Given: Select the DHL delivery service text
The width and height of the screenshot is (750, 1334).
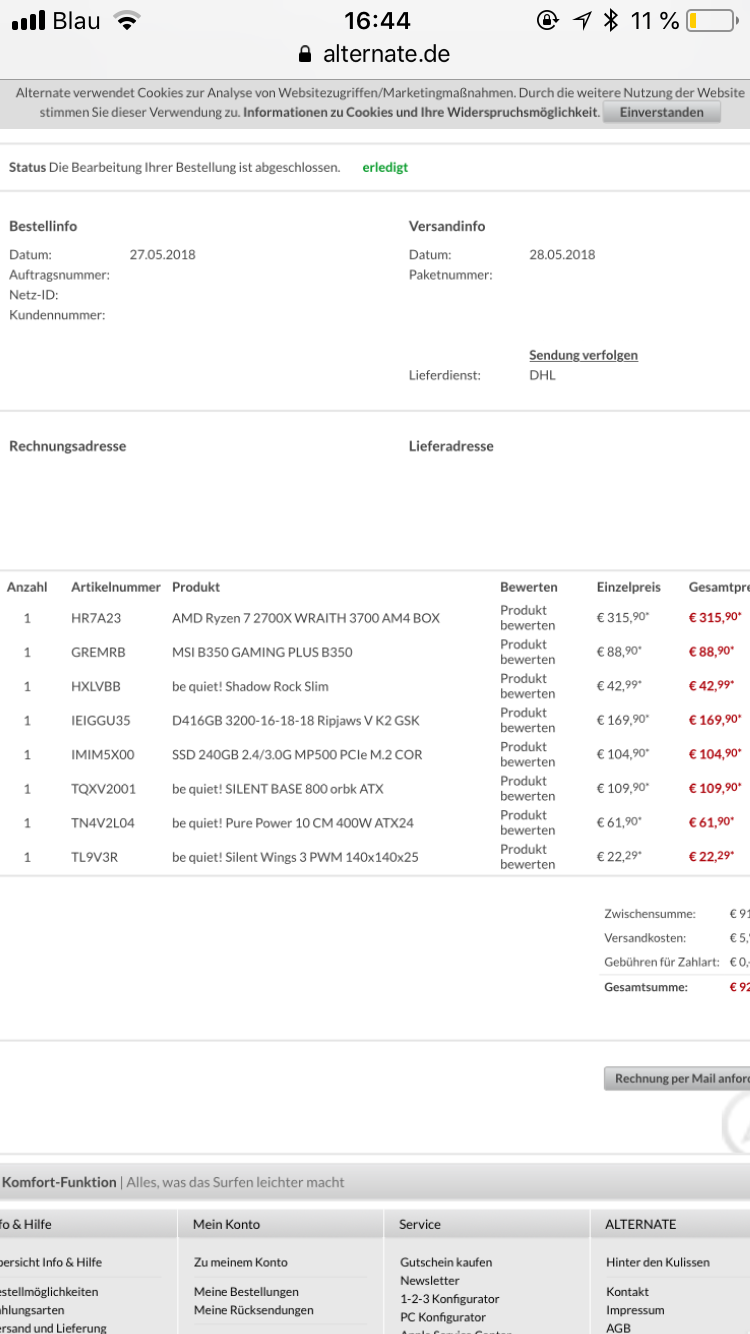Looking at the screenshot, I should [x=542, y=375].
